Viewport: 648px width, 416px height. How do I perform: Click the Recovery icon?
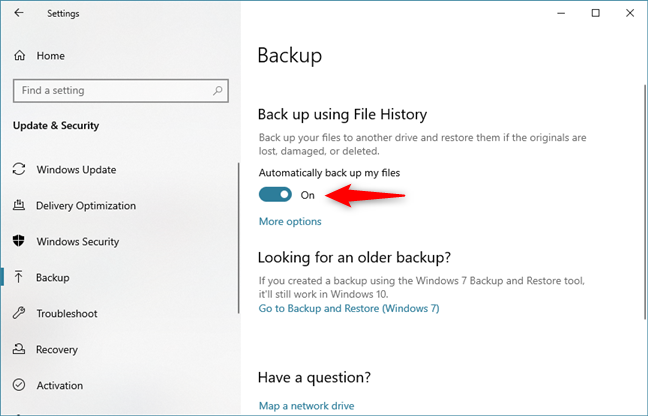pyautogui.click(x=19, y=349)
